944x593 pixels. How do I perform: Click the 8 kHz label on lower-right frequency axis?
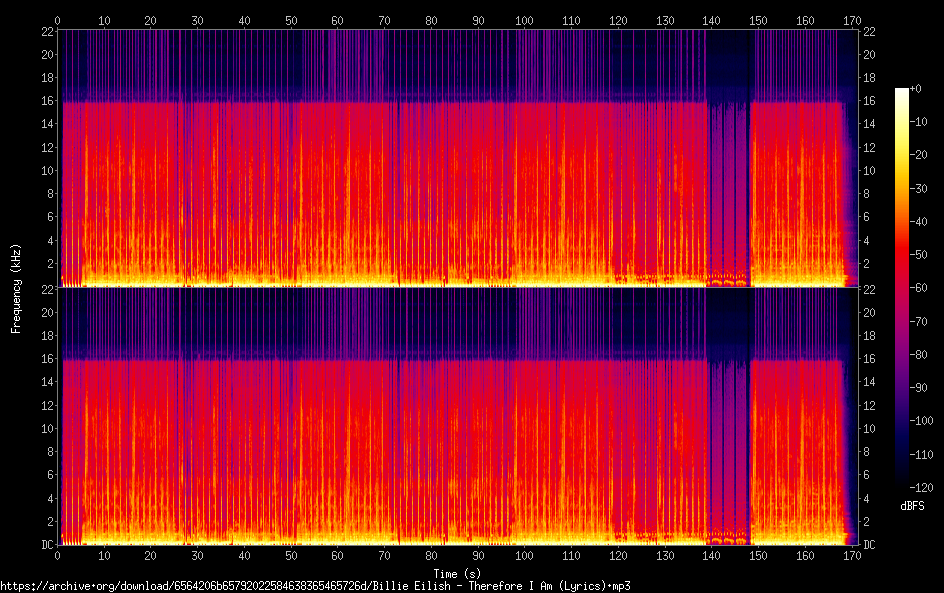(868, 451)
